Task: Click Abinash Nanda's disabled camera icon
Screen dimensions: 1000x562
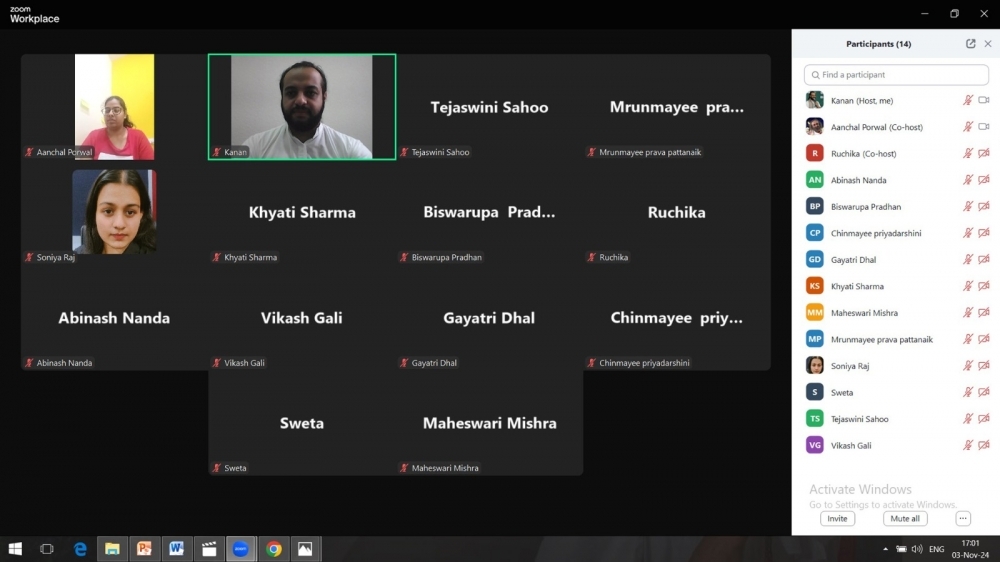Action: [983, 180]
